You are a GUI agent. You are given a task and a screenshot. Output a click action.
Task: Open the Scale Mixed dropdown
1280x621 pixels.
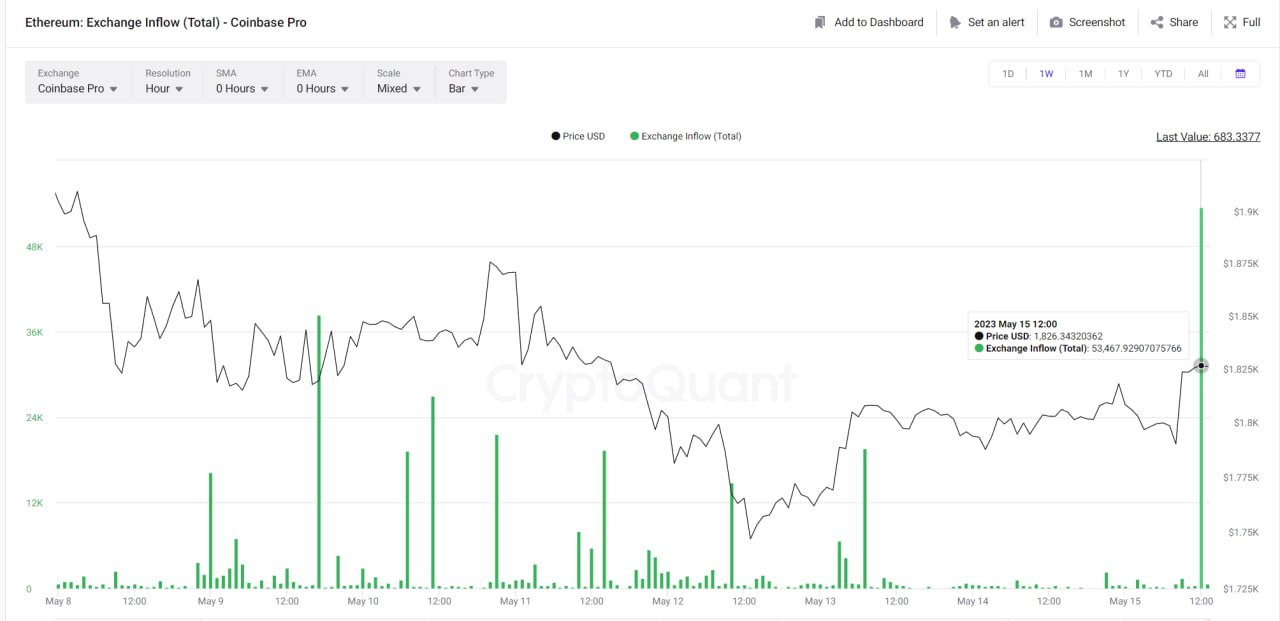tap(399, 82)
